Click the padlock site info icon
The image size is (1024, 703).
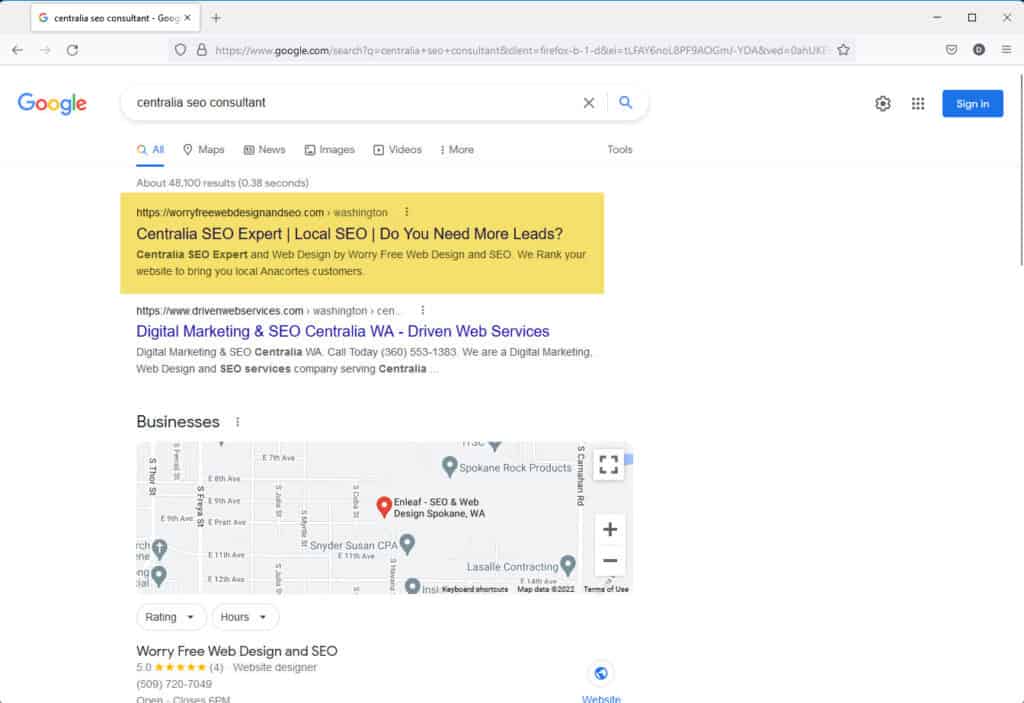point(202,50)
